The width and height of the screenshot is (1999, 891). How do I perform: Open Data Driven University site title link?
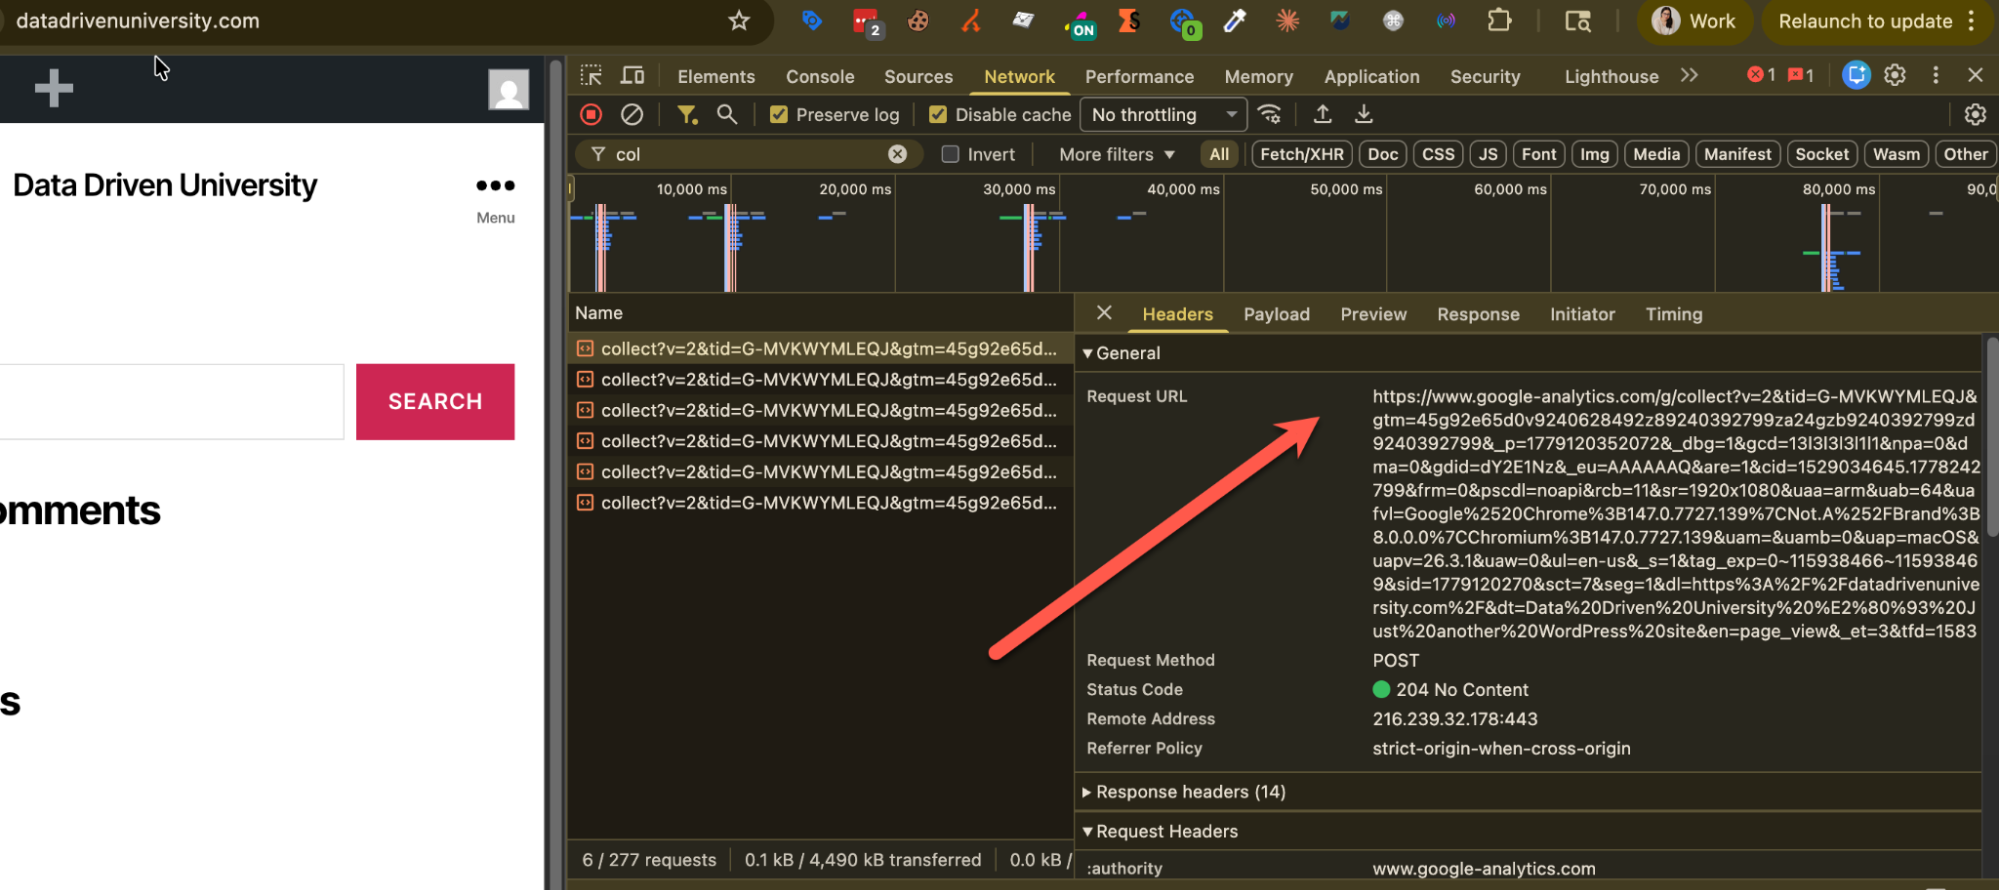165,185
